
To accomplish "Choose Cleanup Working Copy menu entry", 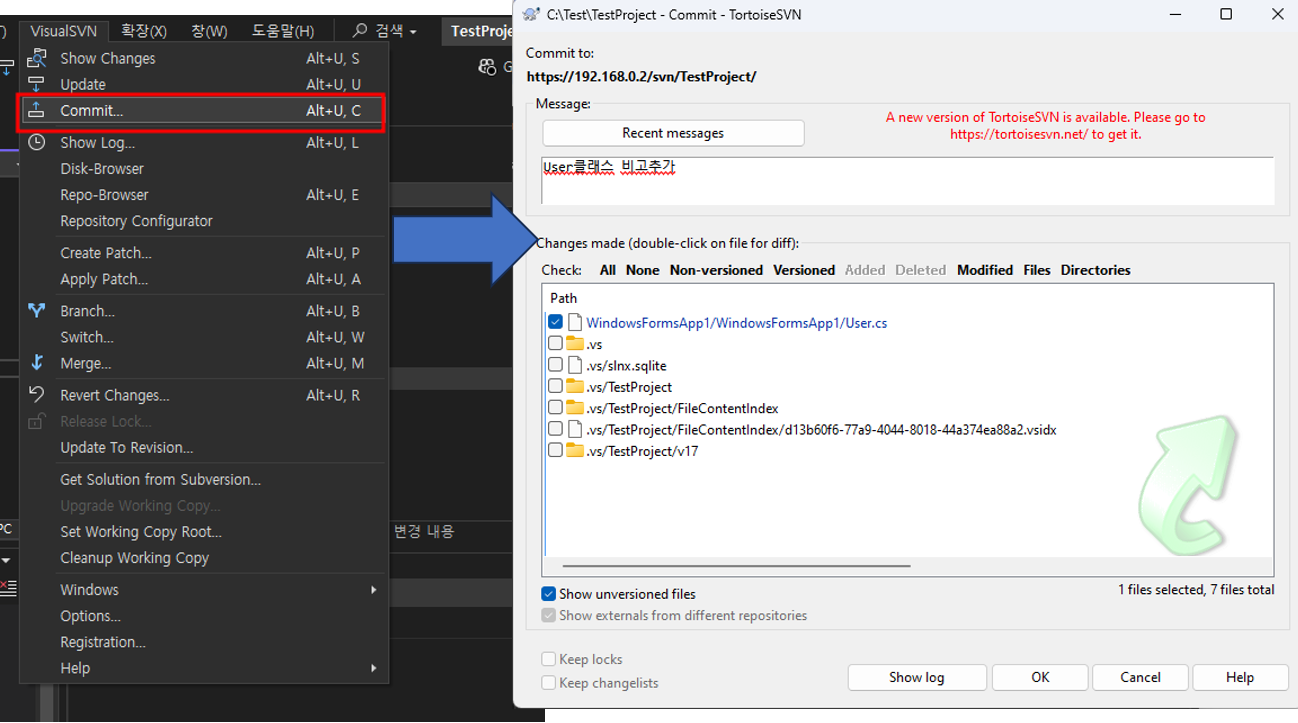I will [203, 558].
